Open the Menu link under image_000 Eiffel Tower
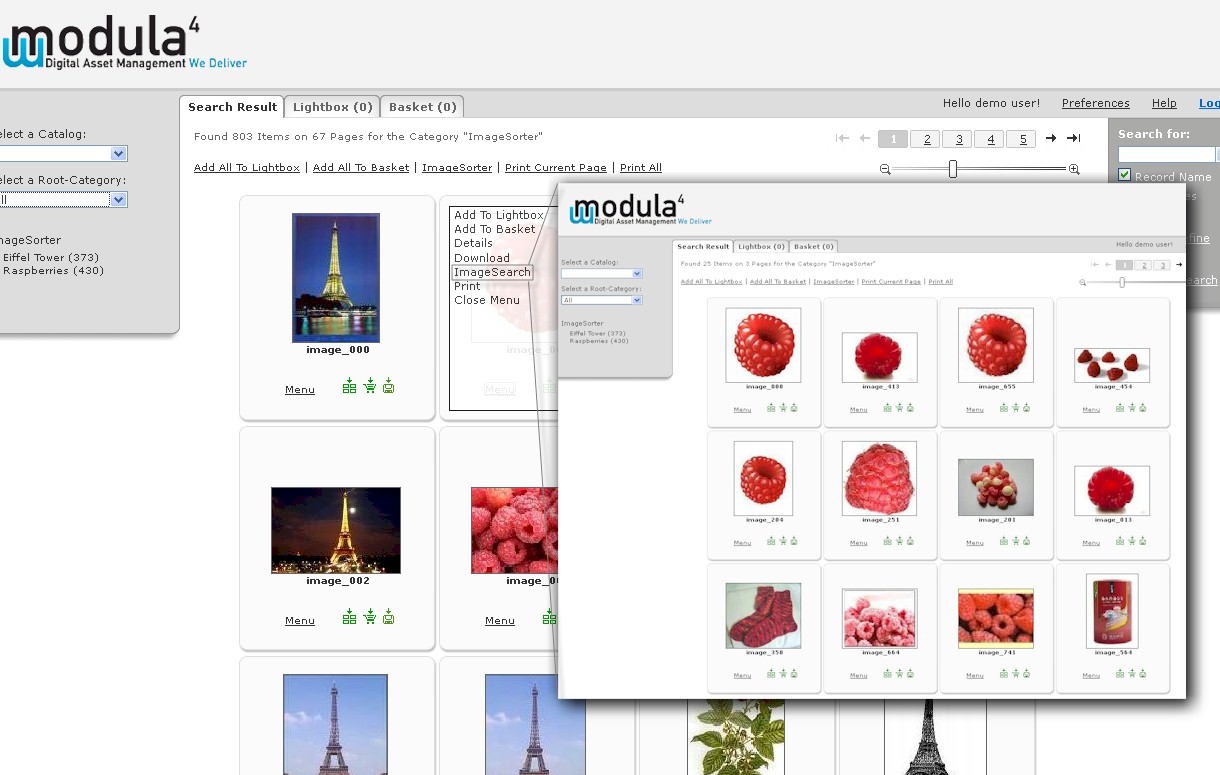The height and width of the screenshot is (775, 1220). pyautogui.click(x=300, y=390)
